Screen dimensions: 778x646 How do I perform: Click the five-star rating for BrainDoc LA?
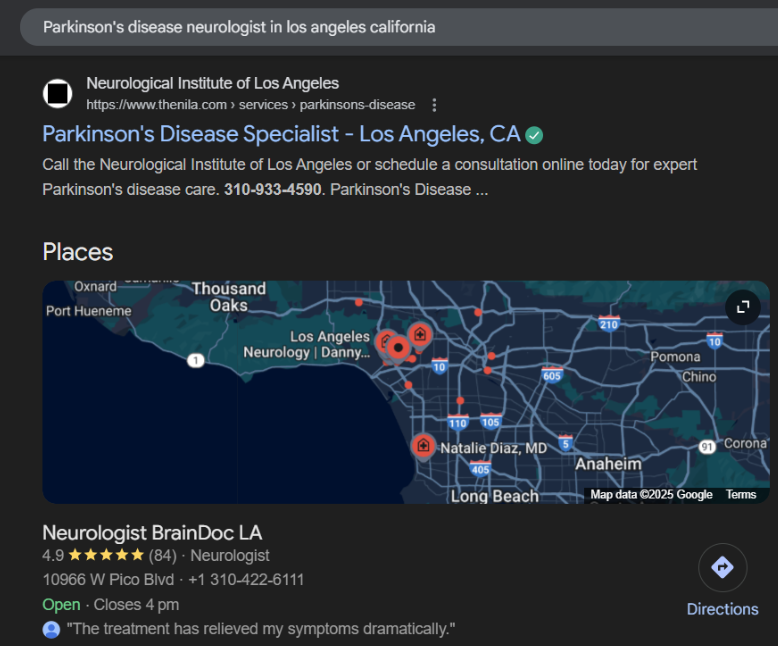point(106,555)
